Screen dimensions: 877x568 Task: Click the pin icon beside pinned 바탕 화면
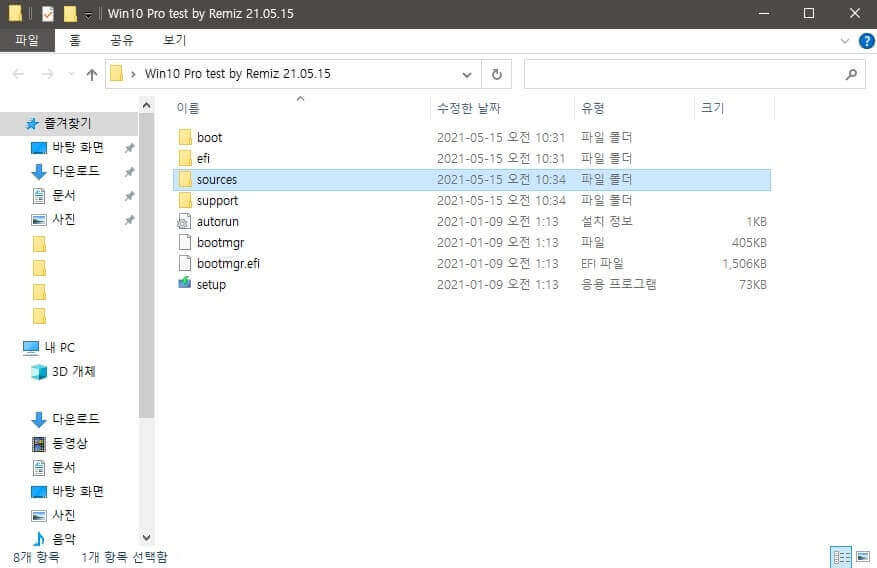point(129,148)
